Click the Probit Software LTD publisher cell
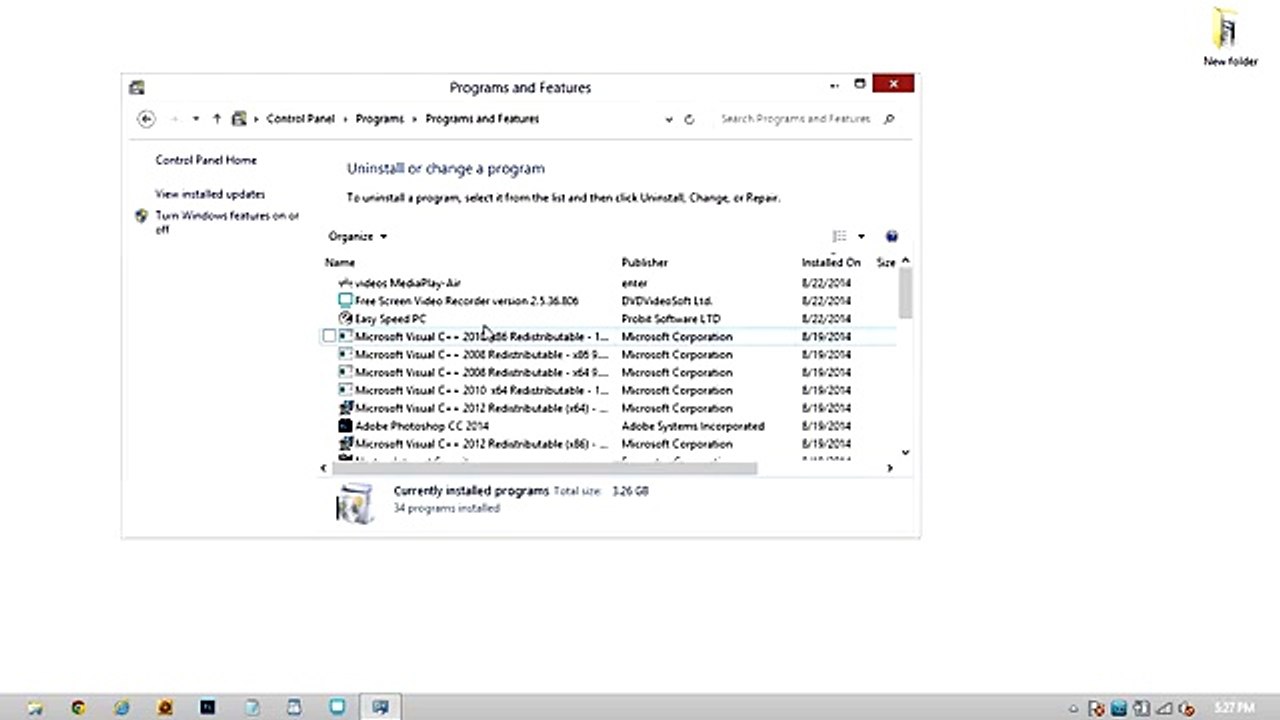 coord(671,319)
